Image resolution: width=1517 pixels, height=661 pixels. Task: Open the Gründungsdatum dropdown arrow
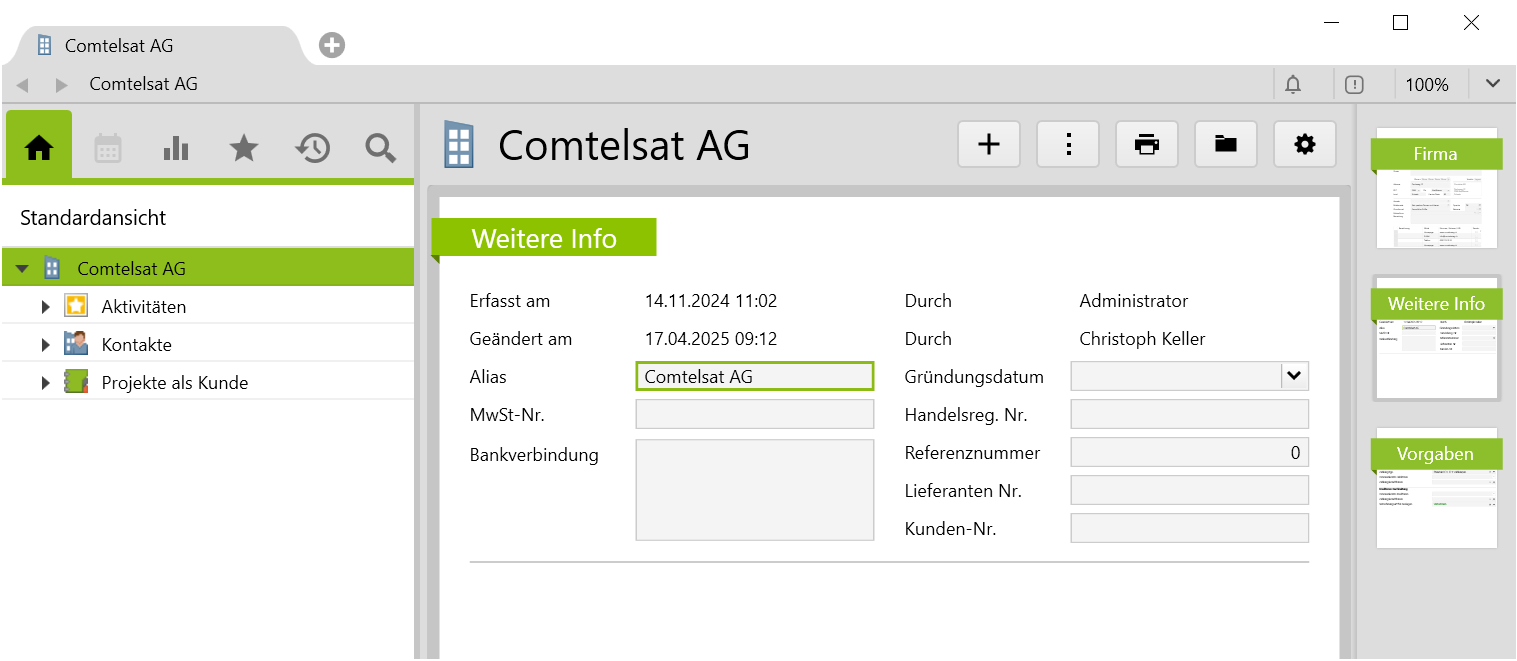point(1294,376)
